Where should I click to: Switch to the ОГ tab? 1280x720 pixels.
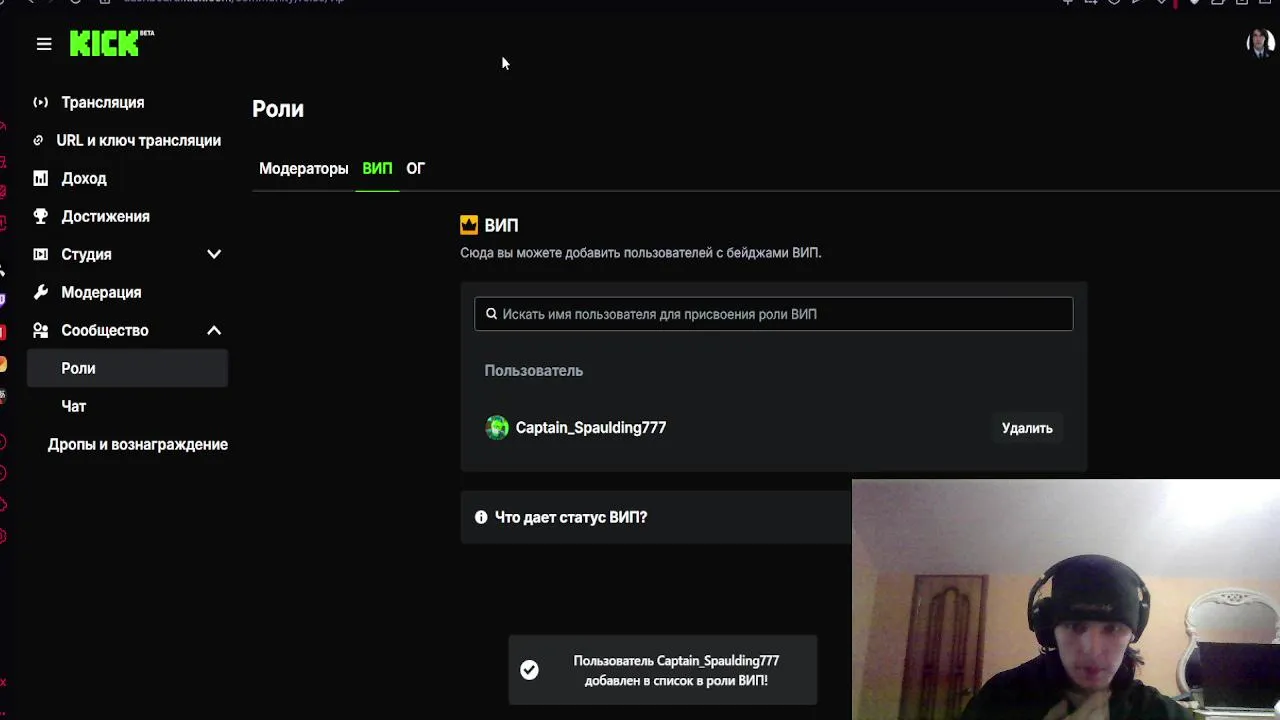(x=415, y=168)
